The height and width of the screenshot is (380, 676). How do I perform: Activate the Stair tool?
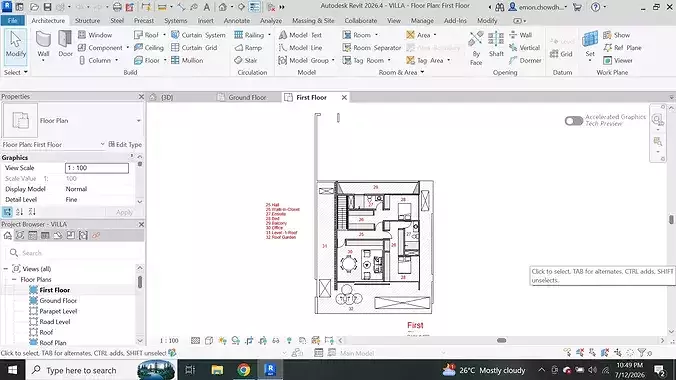(246, 60)
